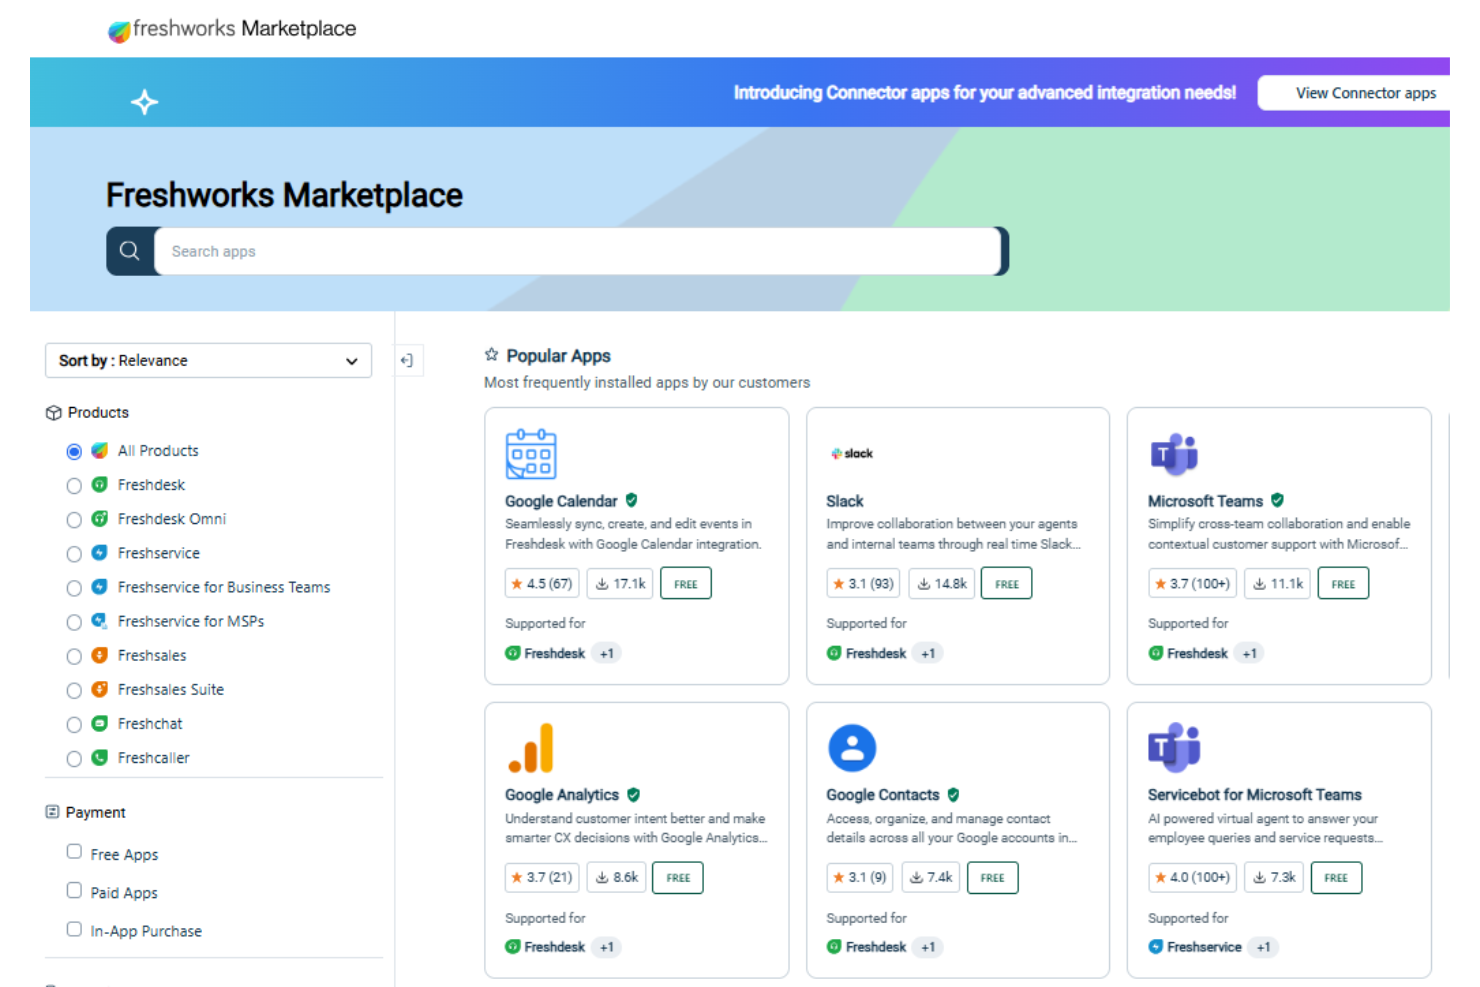Collapse the filters sidebar with the arrow

408,360
